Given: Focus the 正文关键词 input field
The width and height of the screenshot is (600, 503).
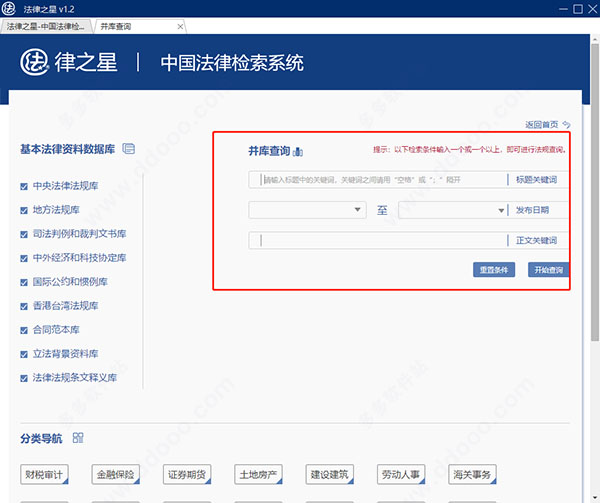Looking at the screenshot, I should (378, 240).
